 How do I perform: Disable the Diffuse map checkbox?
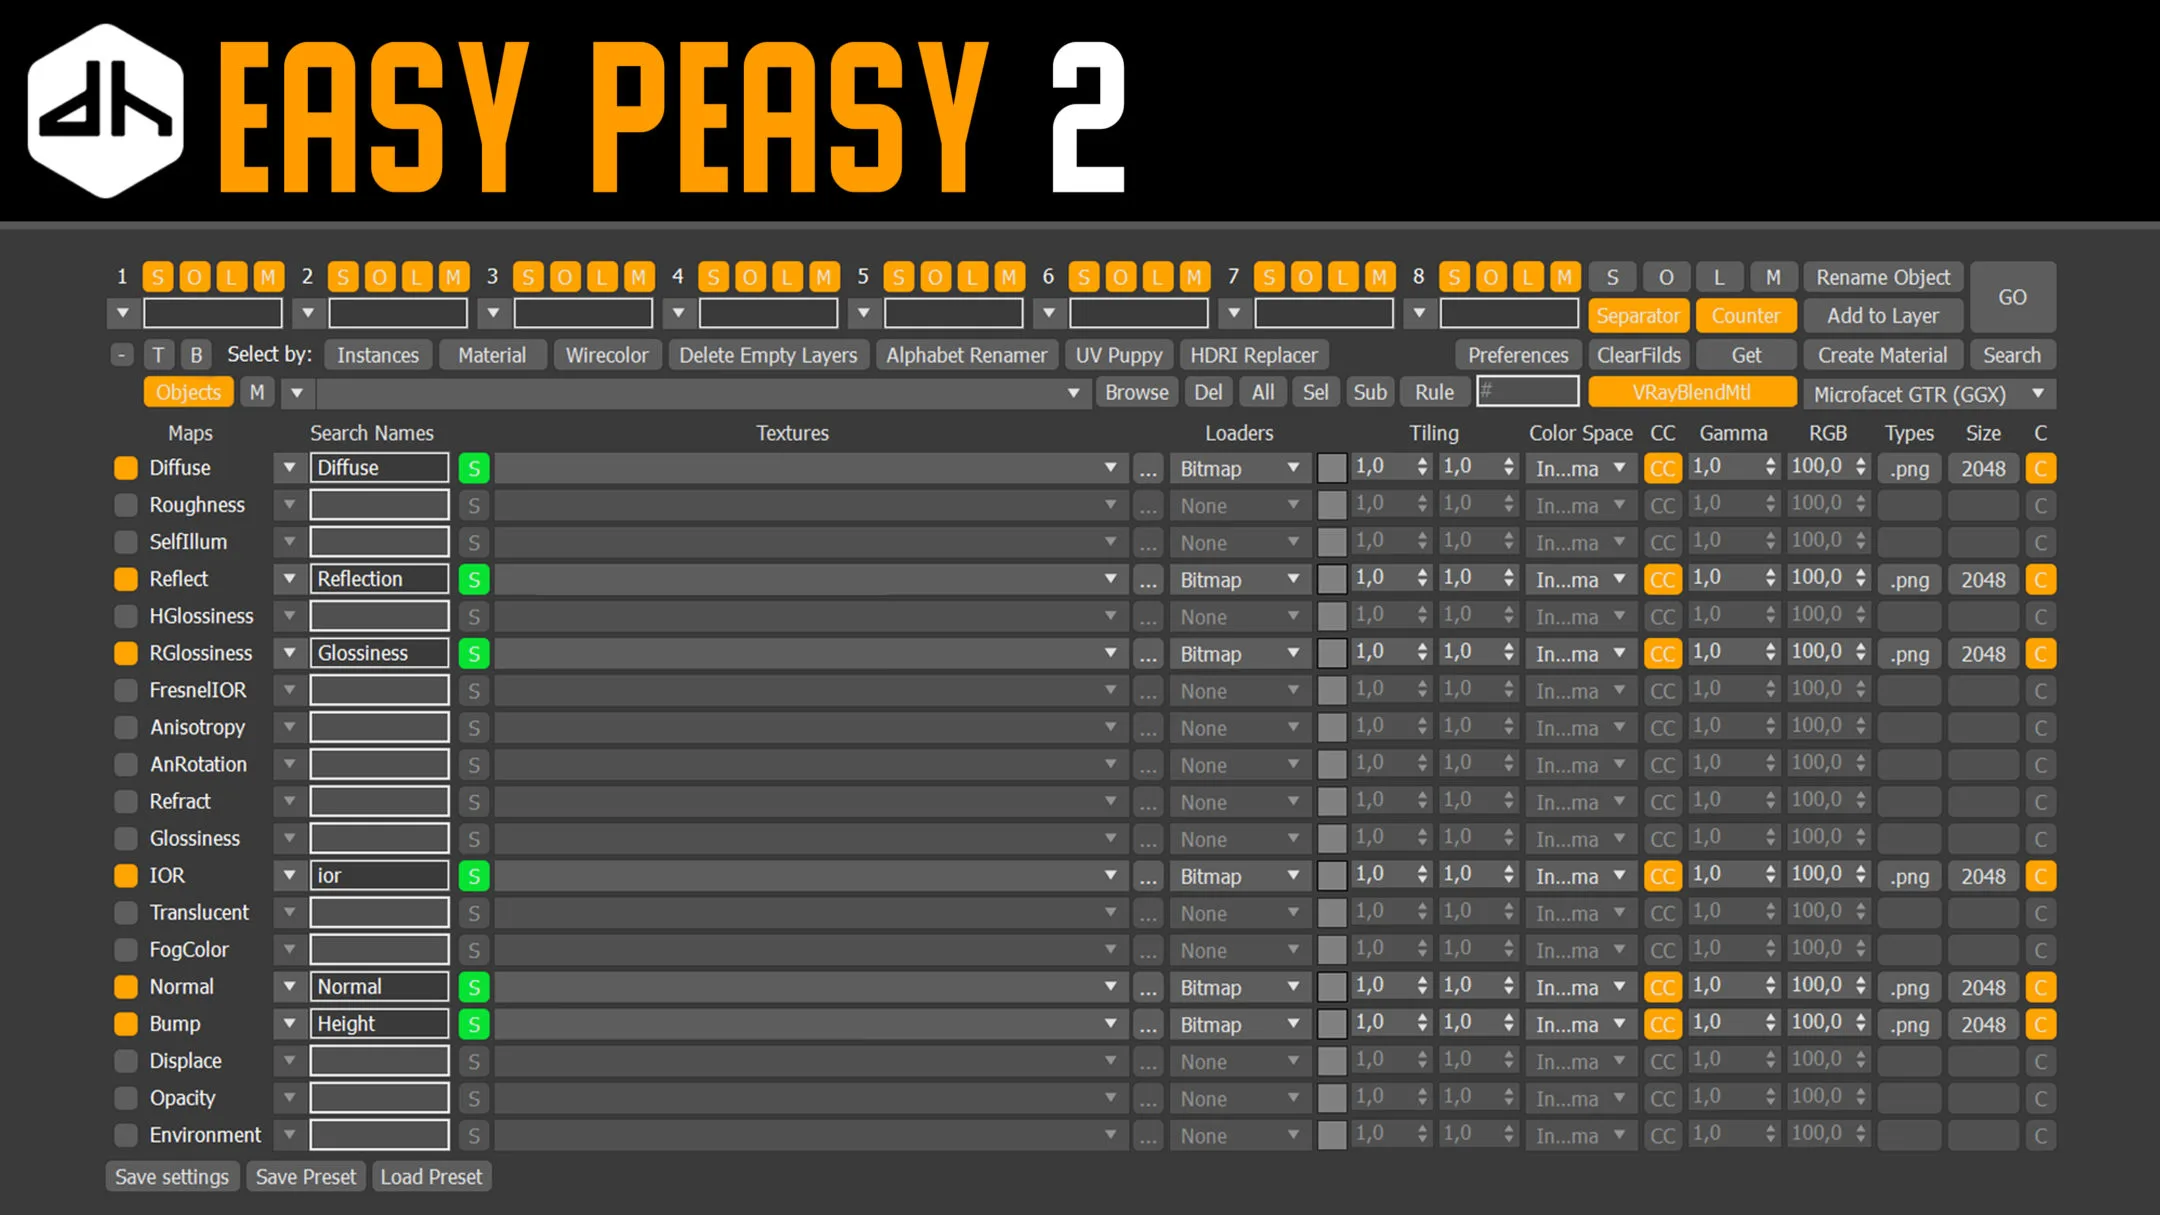point(126,468)
